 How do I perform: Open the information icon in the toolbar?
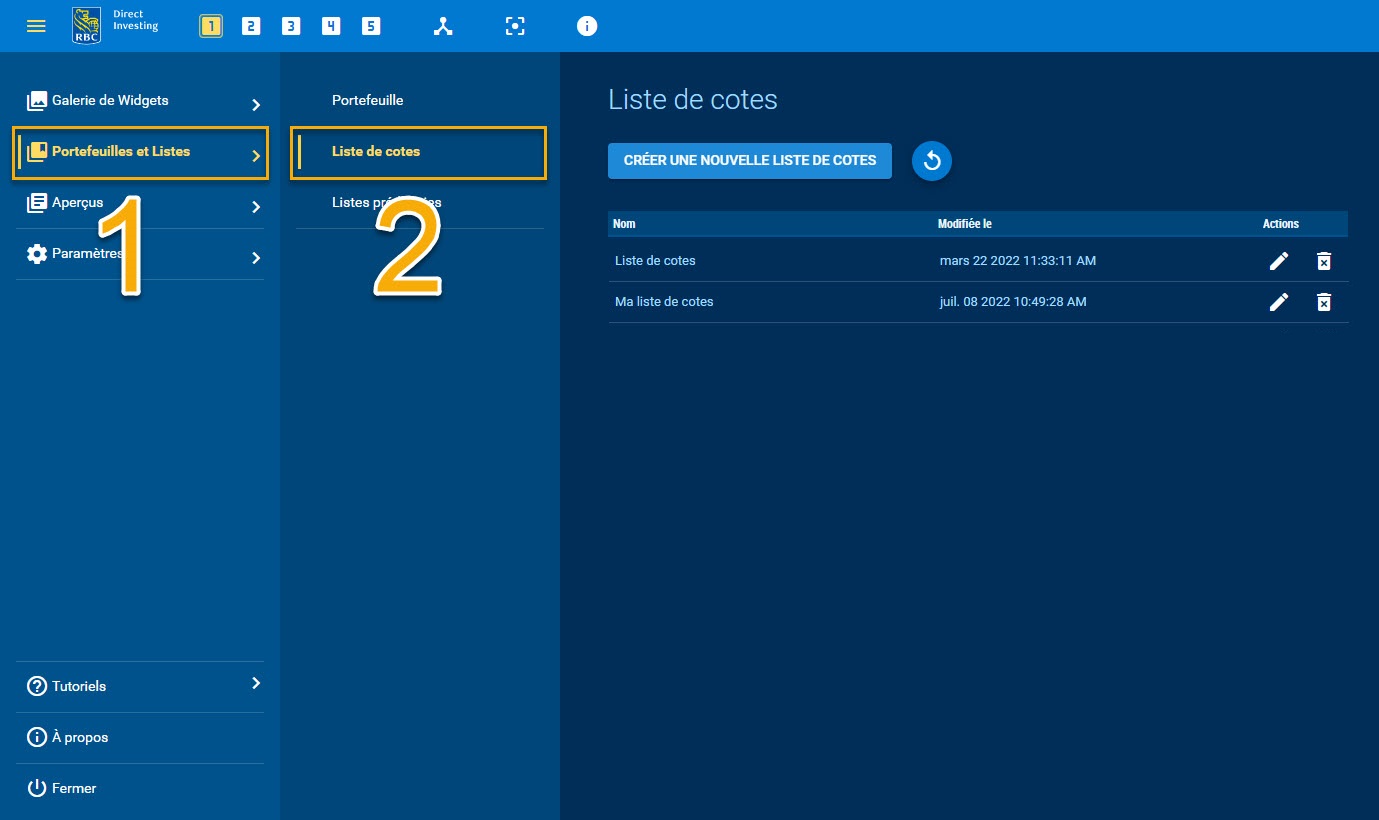587,26
